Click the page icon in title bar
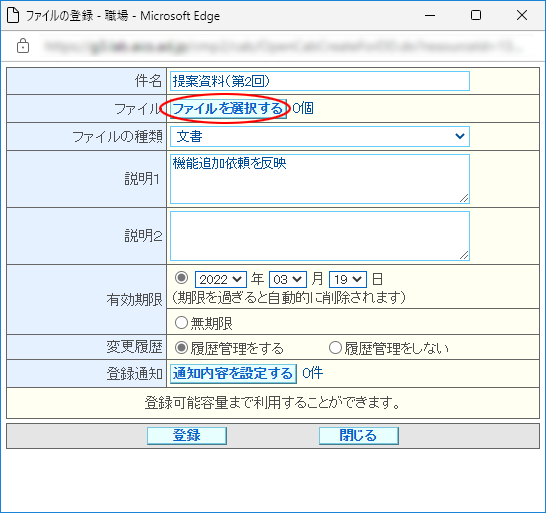 [13, 15]
